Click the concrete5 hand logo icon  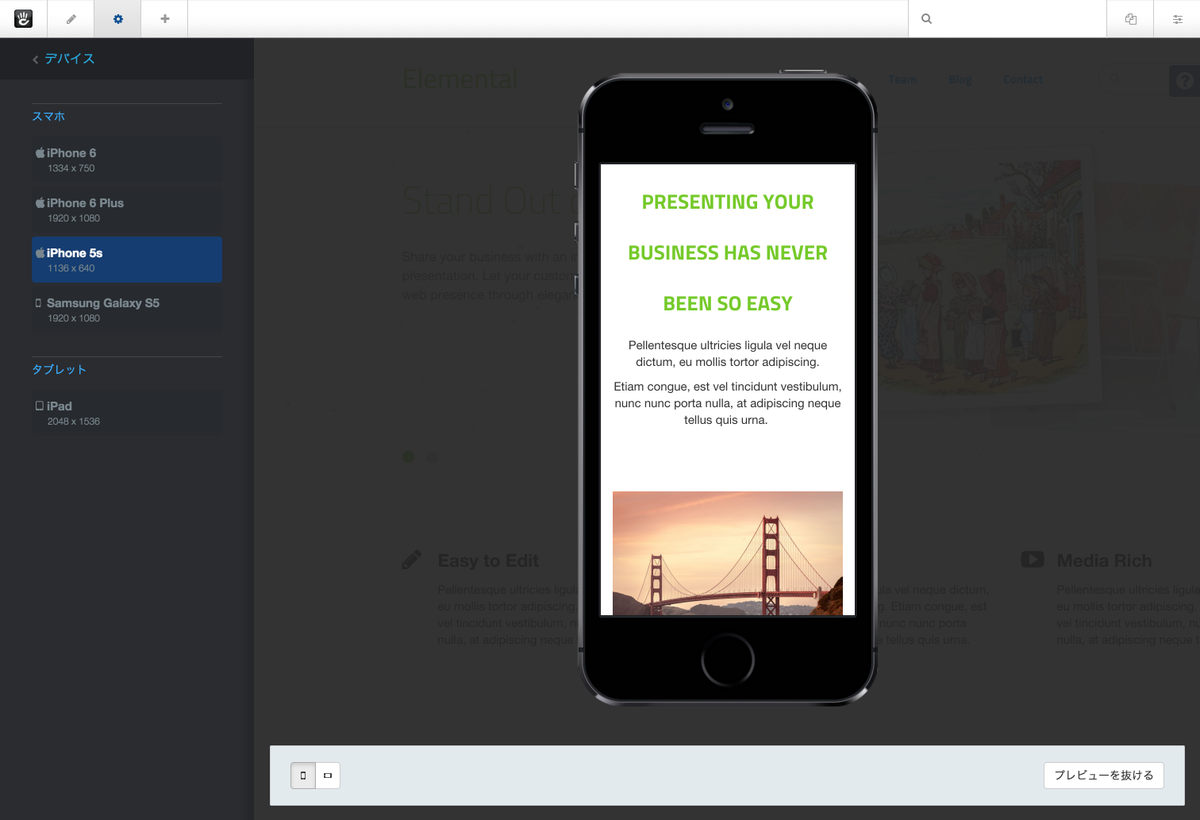tap(23, 19)
